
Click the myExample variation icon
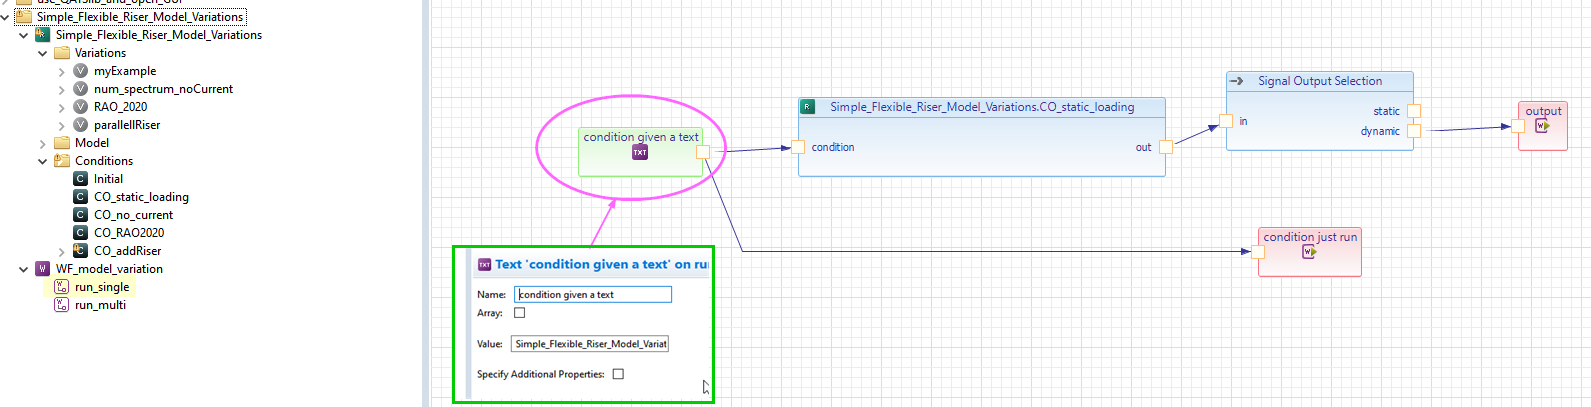(81, 71)
